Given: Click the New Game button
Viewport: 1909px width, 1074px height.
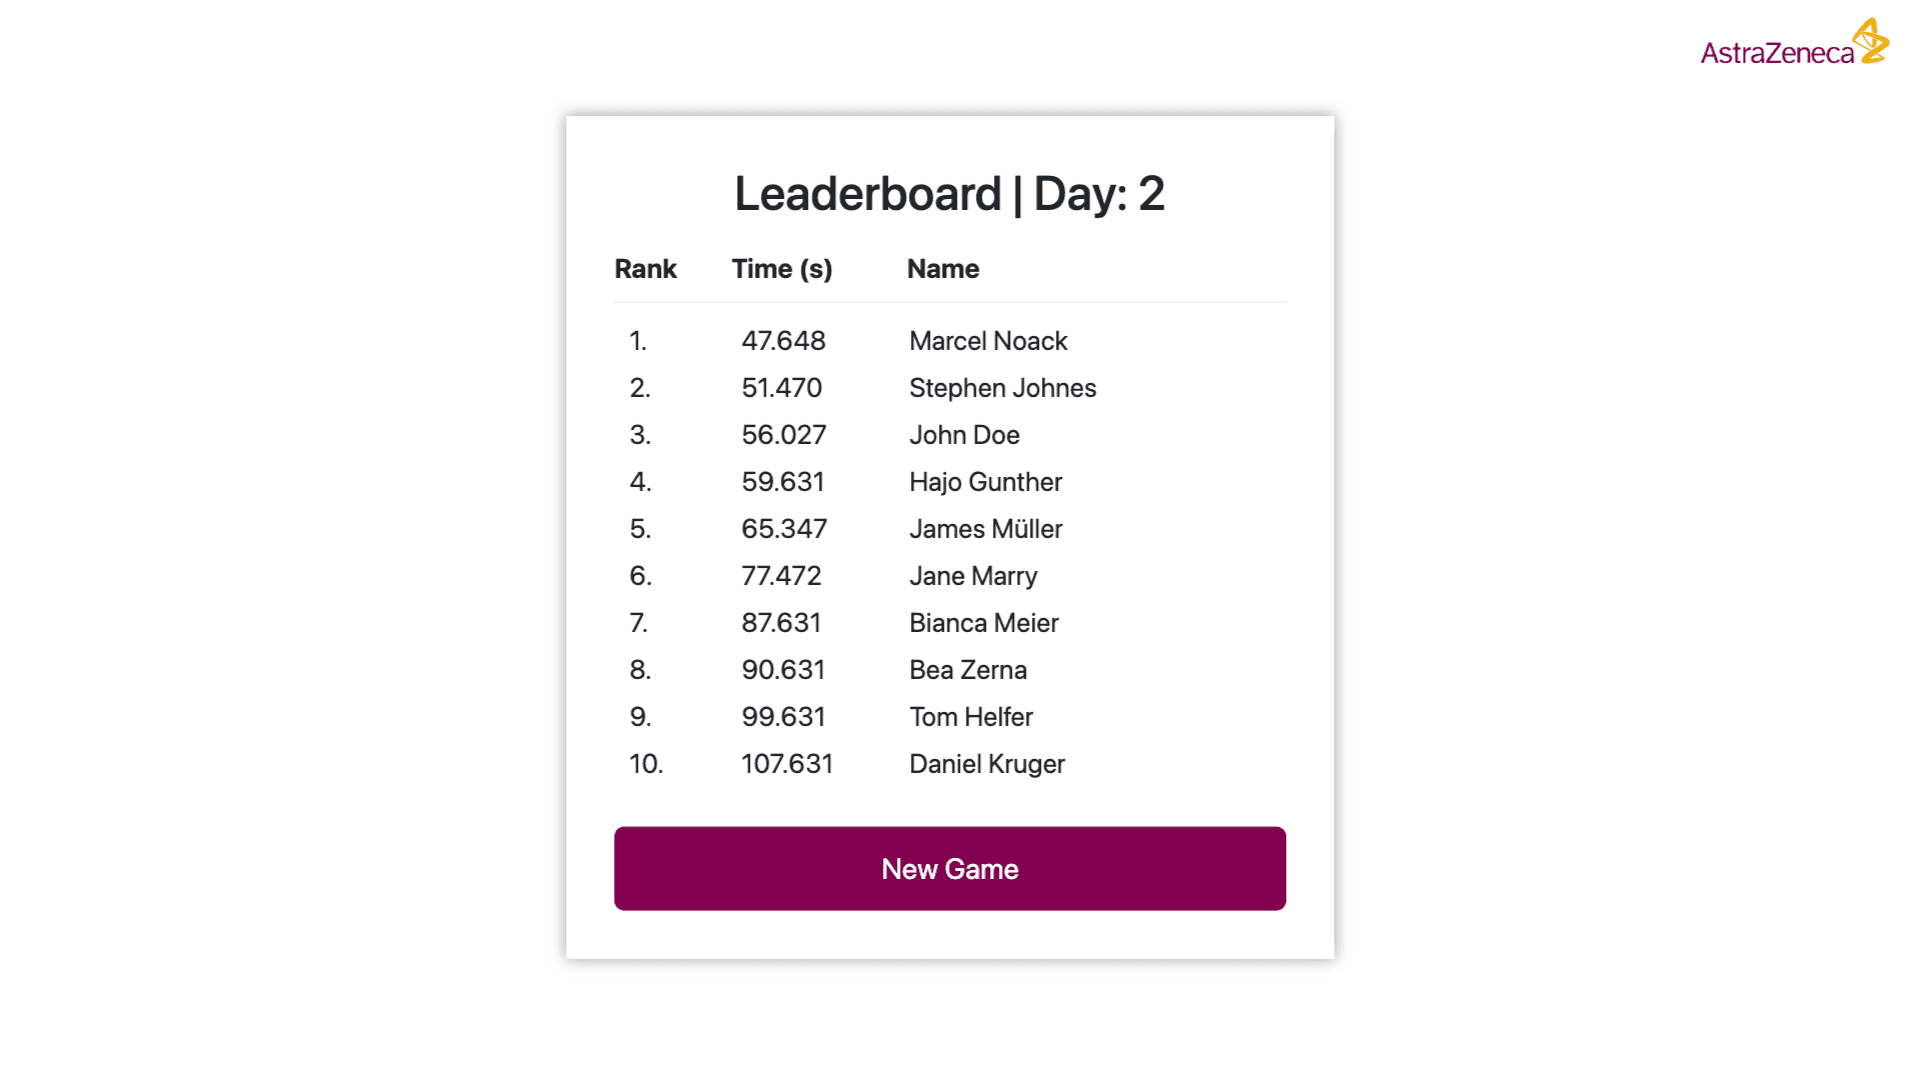Looking at the screenshot, I should (x=949, y=868).
